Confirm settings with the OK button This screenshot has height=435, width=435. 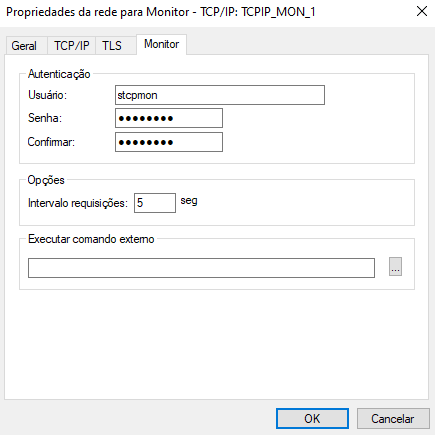(312, 419)
